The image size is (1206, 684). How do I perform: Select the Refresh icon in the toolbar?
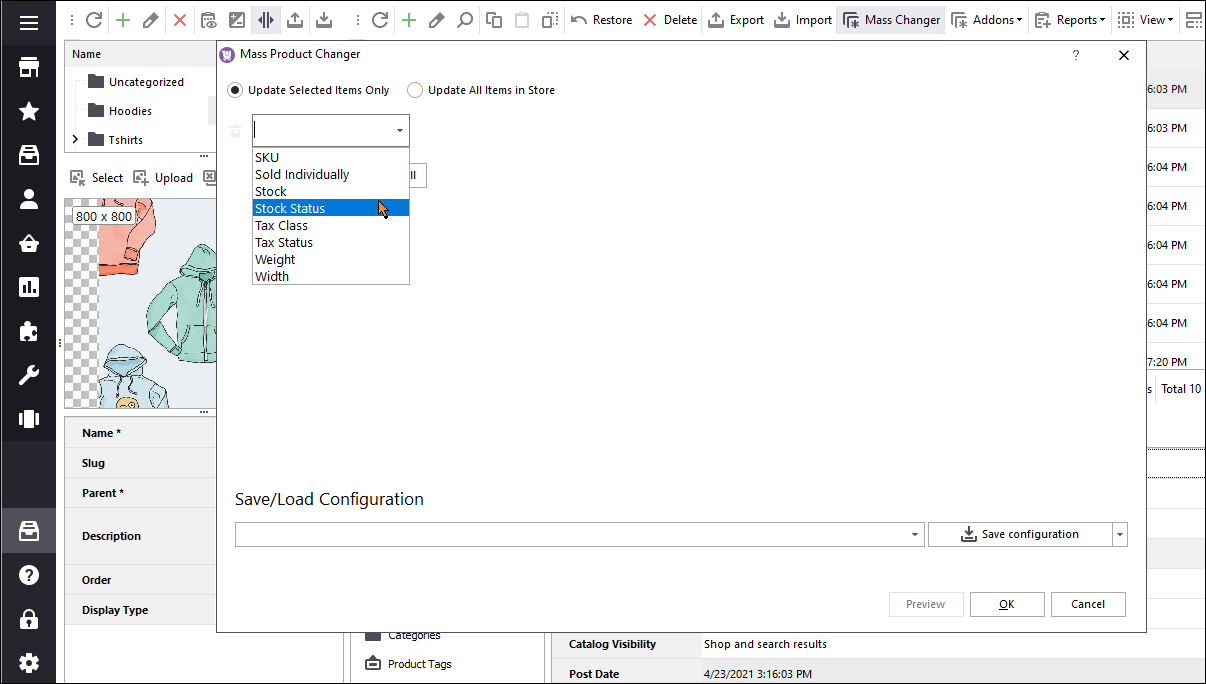[x=93, y=19]
